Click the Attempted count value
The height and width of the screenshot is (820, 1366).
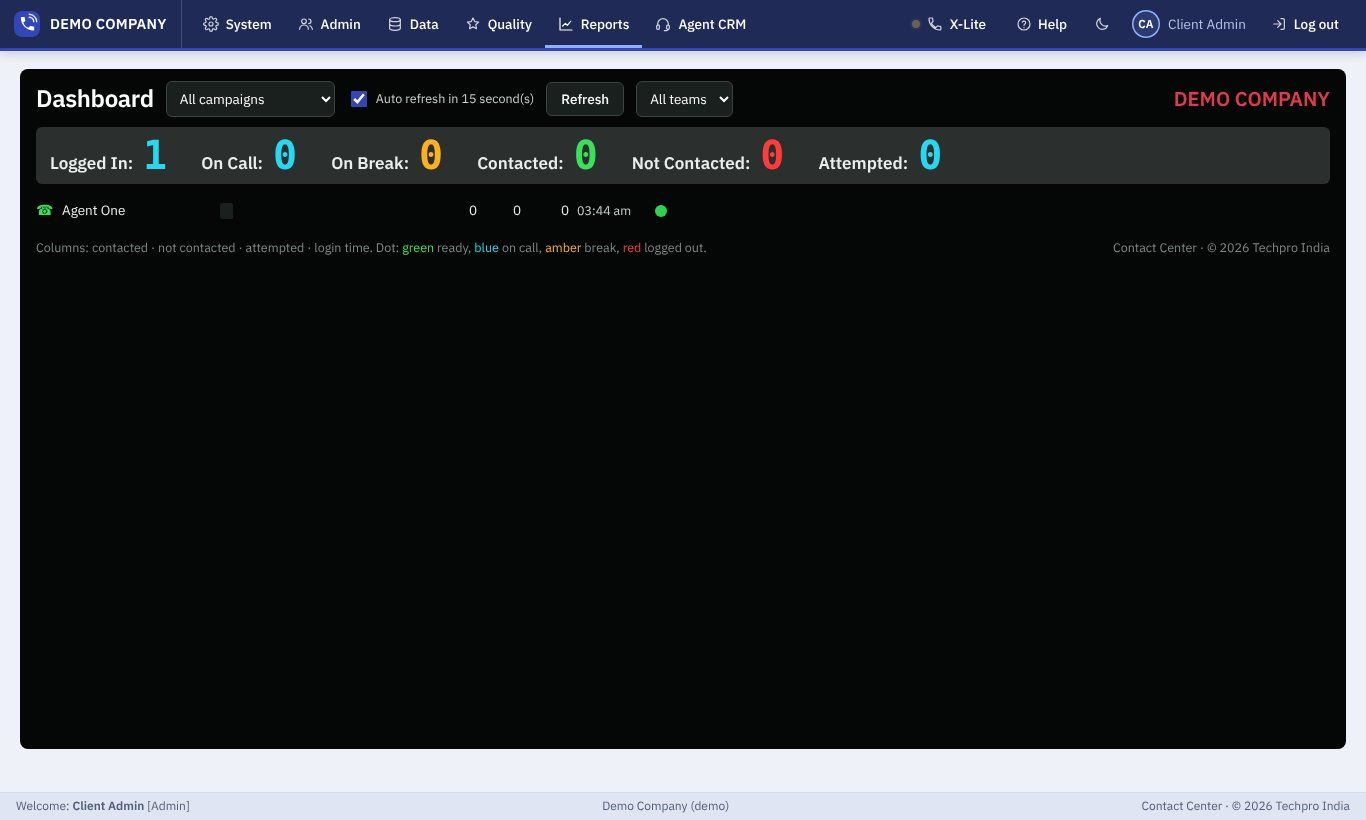point(930,155)
